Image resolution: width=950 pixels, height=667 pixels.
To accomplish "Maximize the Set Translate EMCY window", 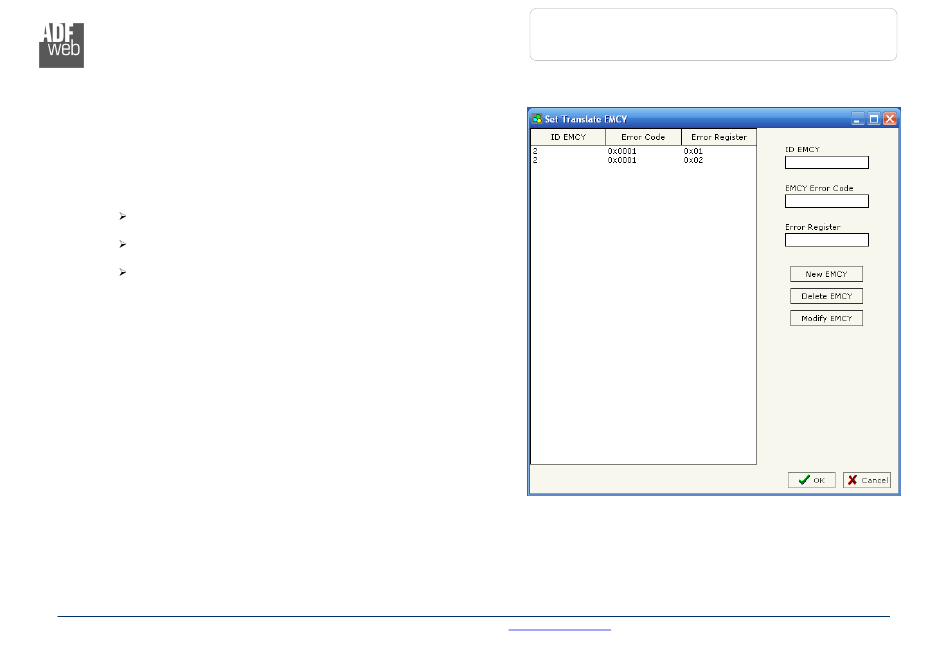I will pyautogui.click(x=873, y=118).
